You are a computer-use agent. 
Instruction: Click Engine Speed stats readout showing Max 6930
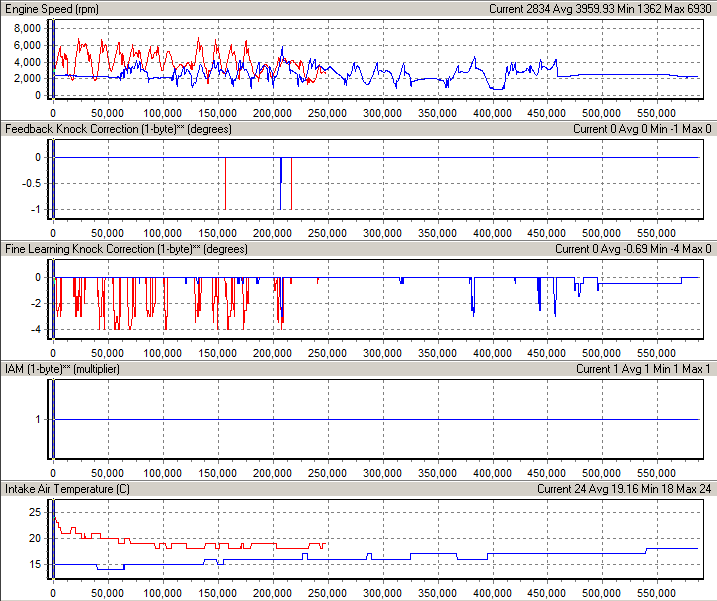point(600,8)
